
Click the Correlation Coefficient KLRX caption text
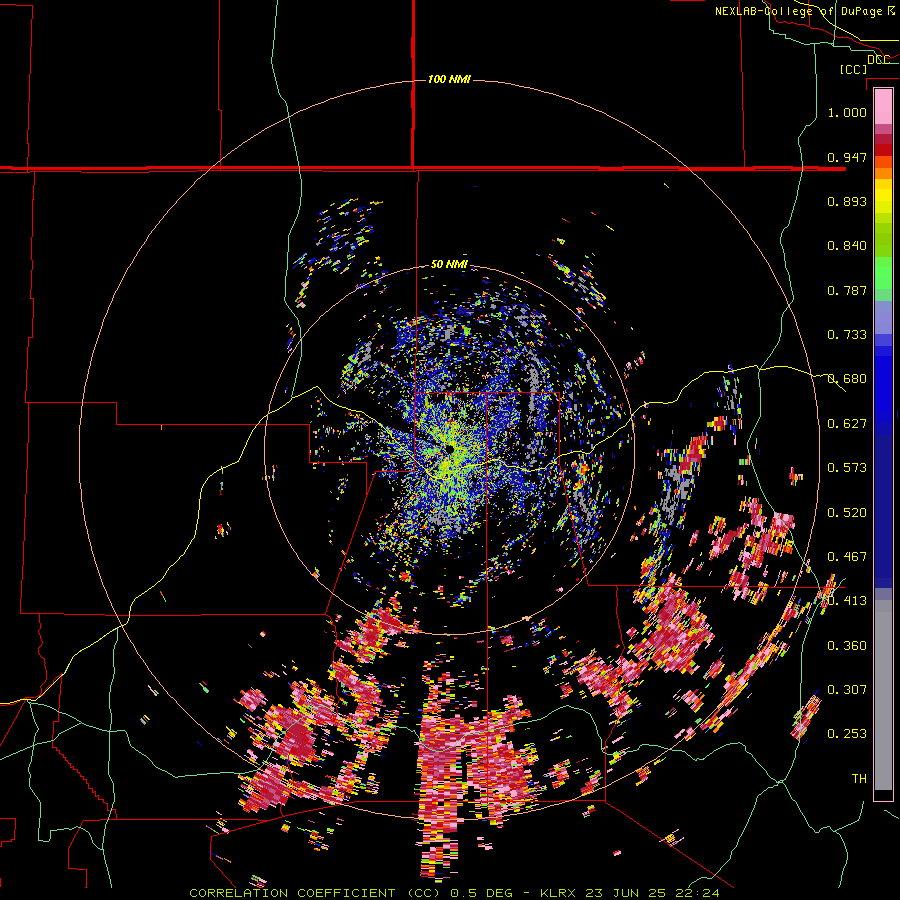point(454,893)
